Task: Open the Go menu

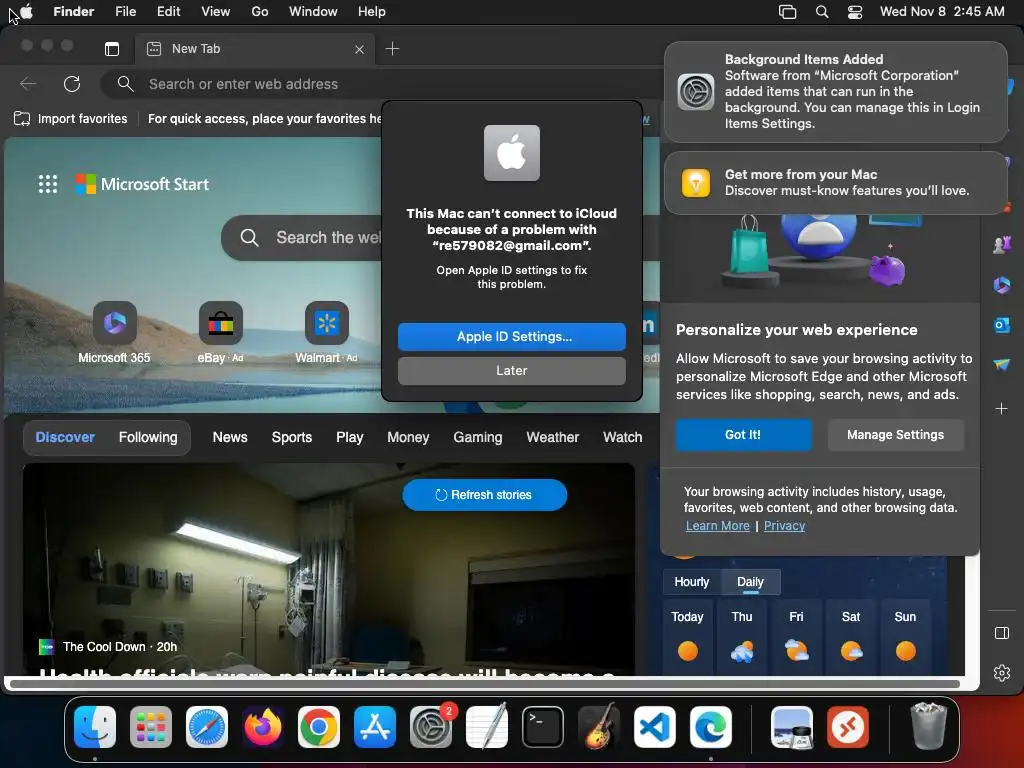Action: (260, 12)
